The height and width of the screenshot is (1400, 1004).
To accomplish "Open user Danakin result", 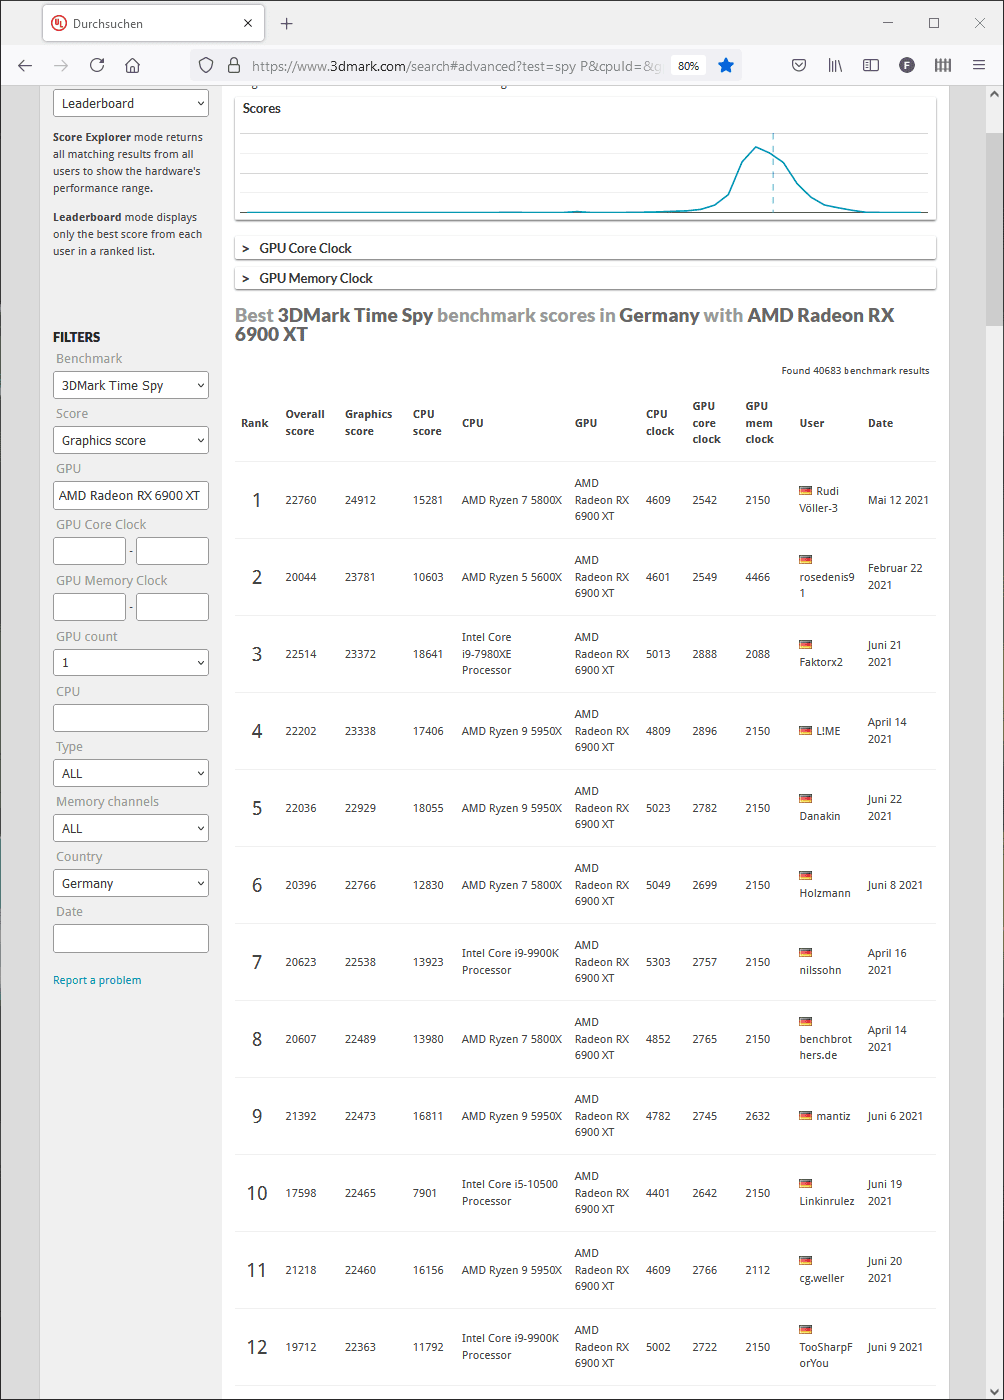I will 820,816.
